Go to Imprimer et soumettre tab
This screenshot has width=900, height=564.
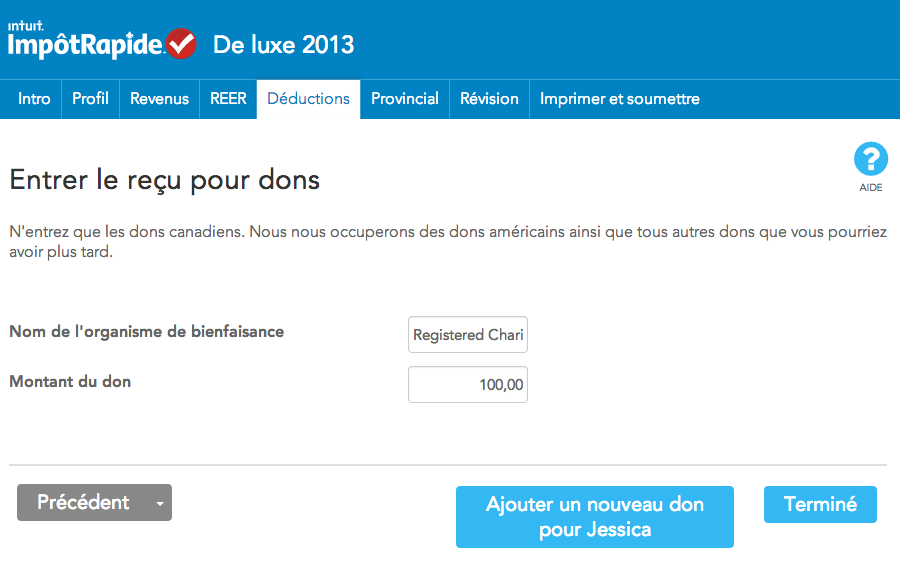(x=619, y=99)
